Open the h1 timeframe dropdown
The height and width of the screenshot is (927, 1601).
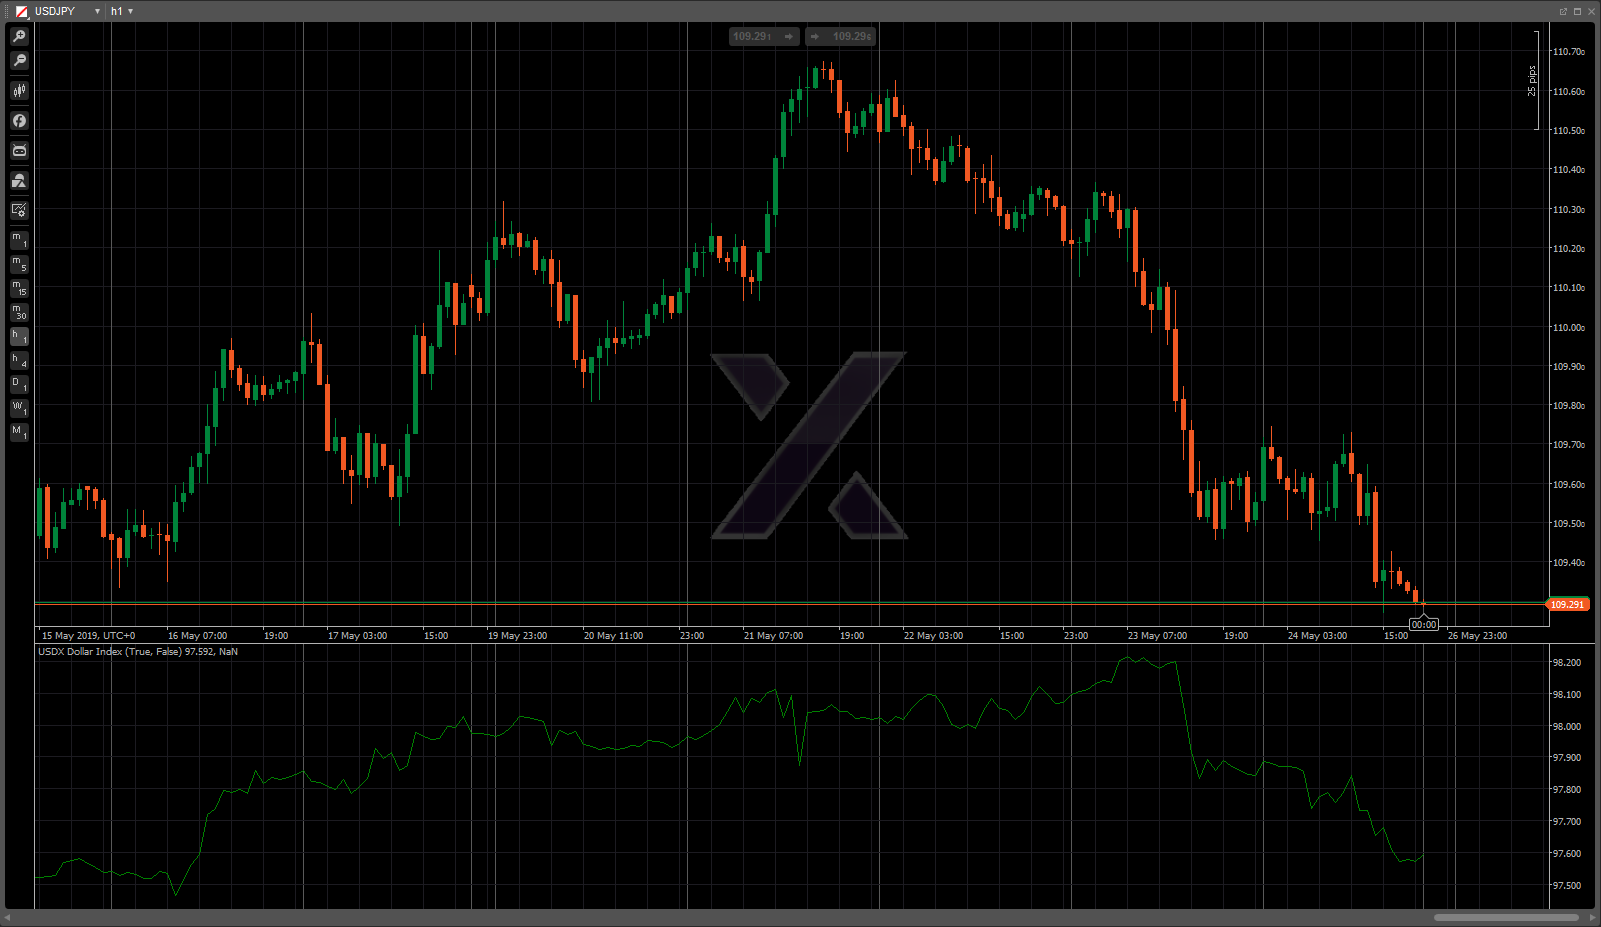pyautogui.click(x=130, y=11)
